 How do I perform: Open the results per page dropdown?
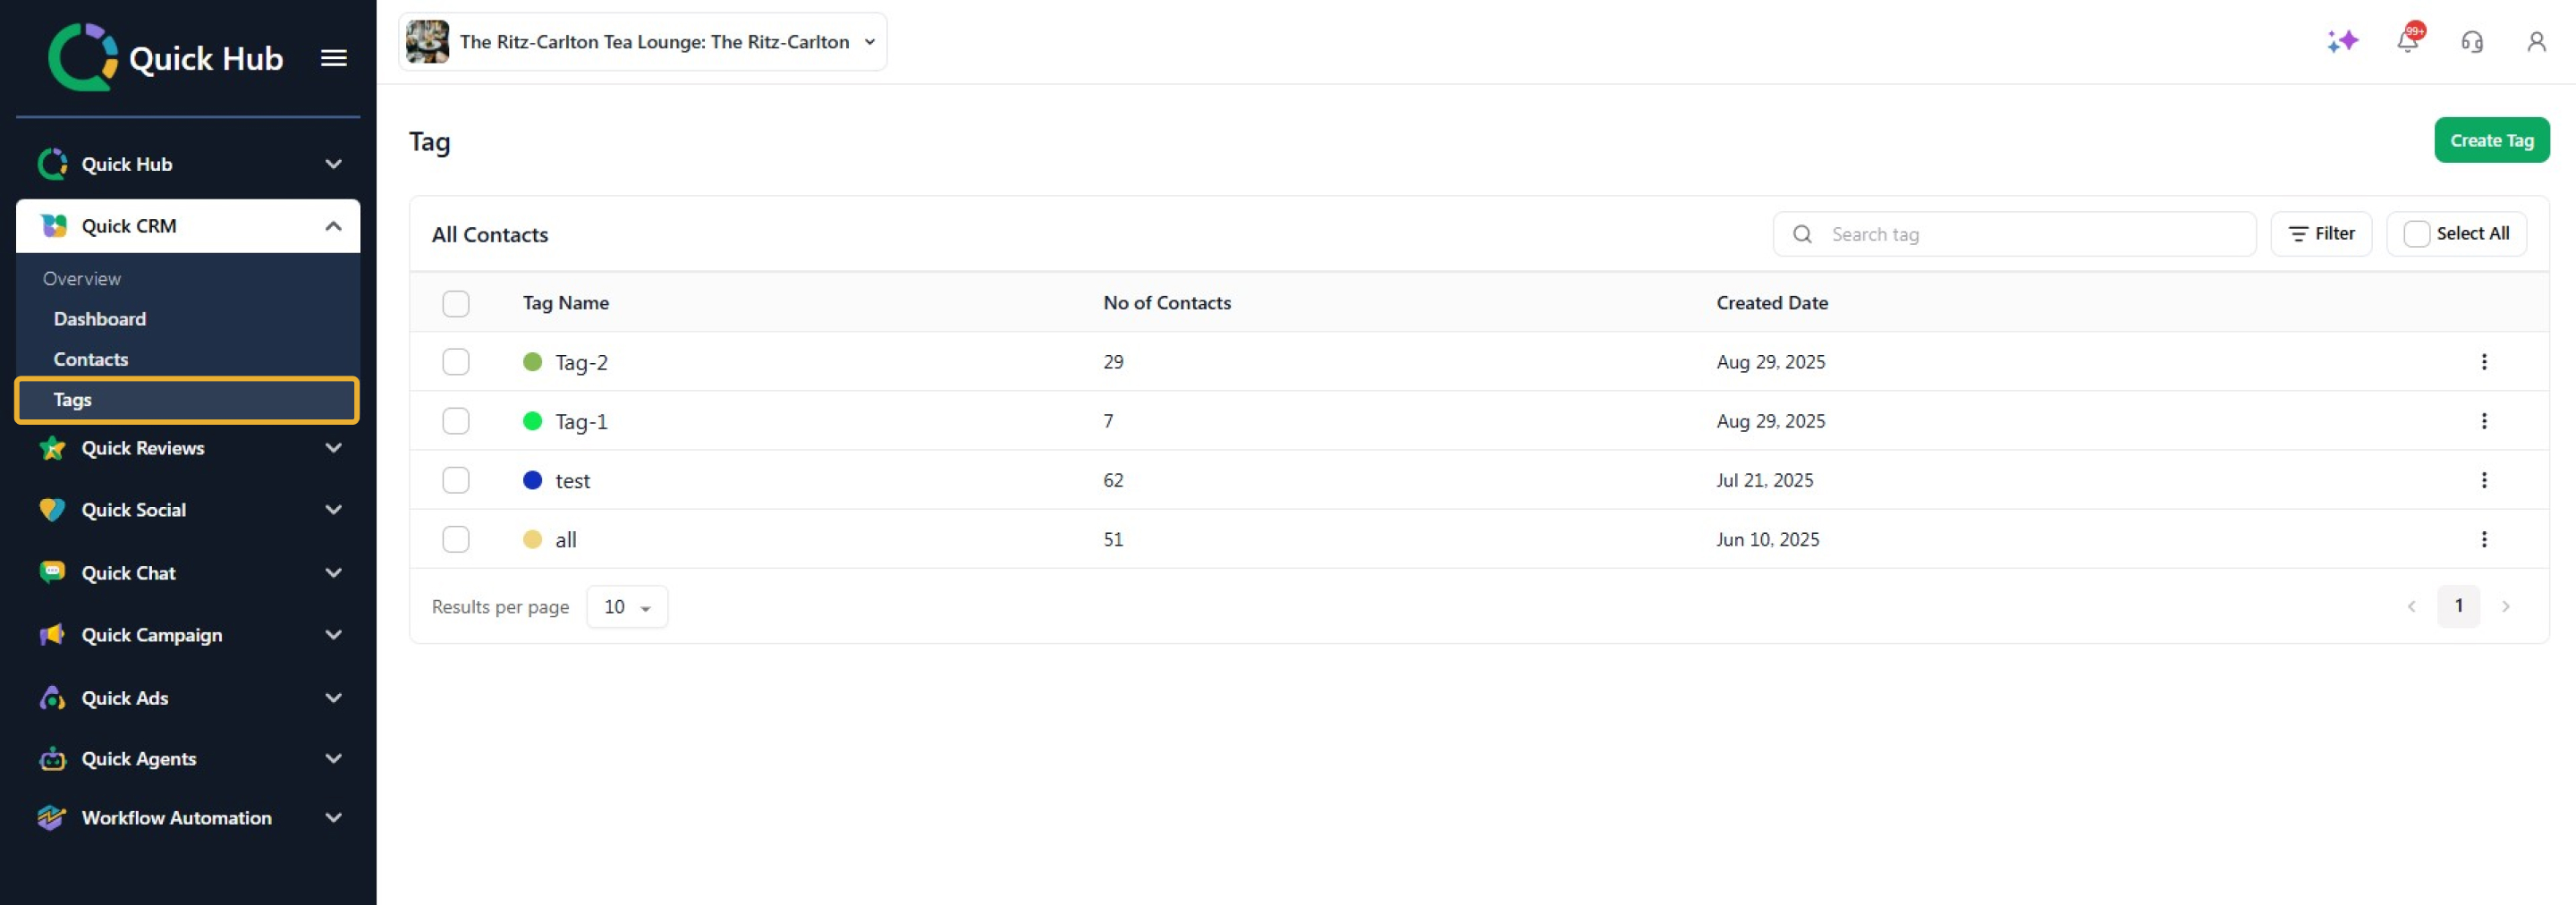click(x=627, y=607)
